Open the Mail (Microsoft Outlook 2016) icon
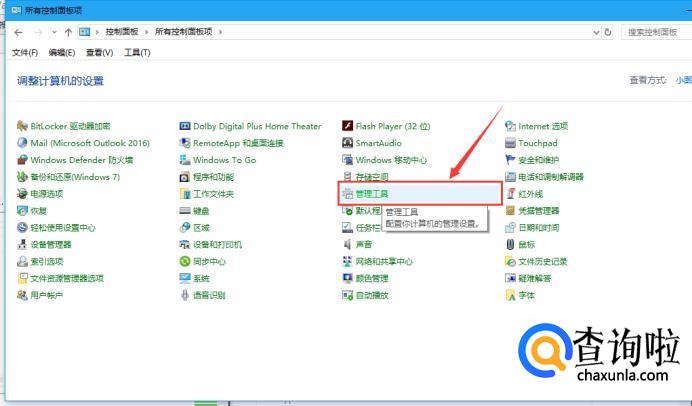This screenshot has width=692, height=406. (x=22, y=143)
